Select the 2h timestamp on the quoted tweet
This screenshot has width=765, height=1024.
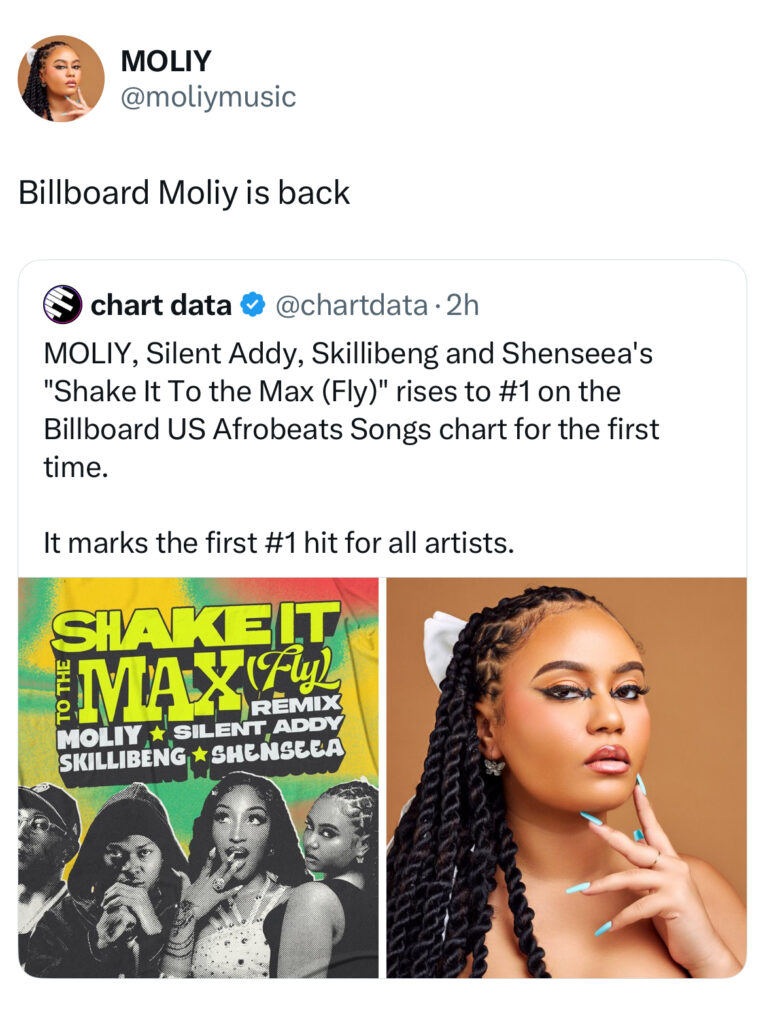(x=463, y=305)
